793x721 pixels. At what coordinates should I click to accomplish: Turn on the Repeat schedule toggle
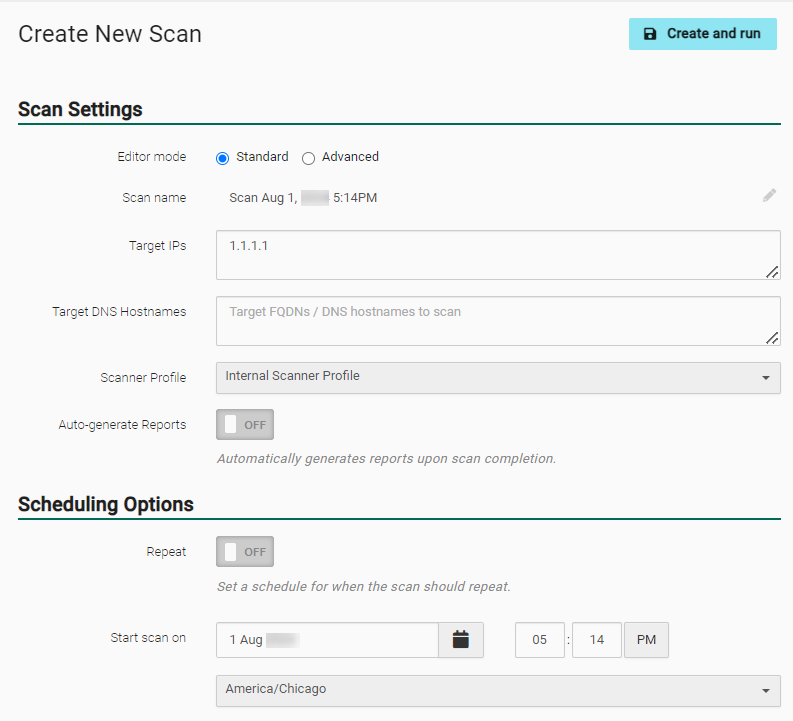[x=244, y=552]
